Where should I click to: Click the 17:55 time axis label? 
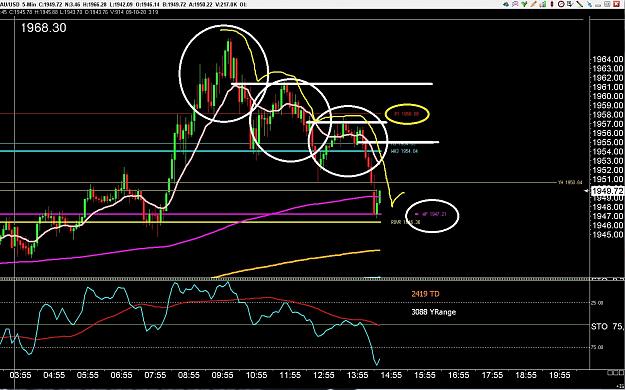492,375
